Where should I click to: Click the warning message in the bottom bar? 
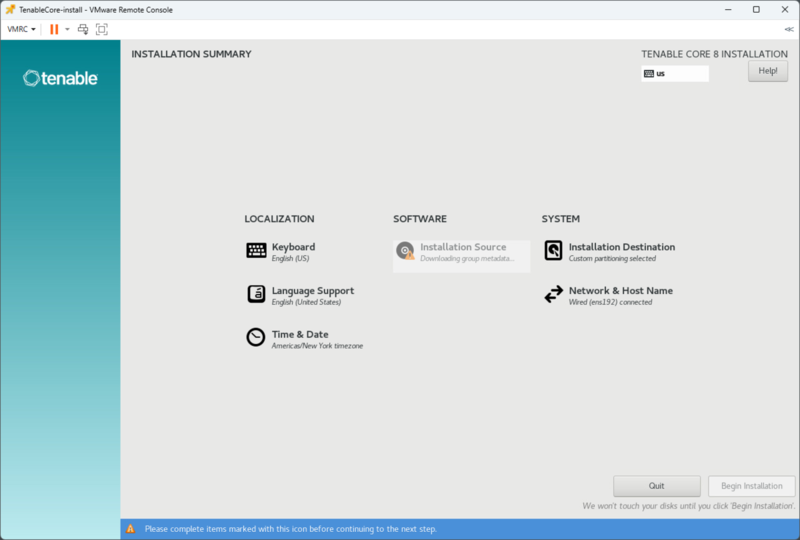click(291, 529)
